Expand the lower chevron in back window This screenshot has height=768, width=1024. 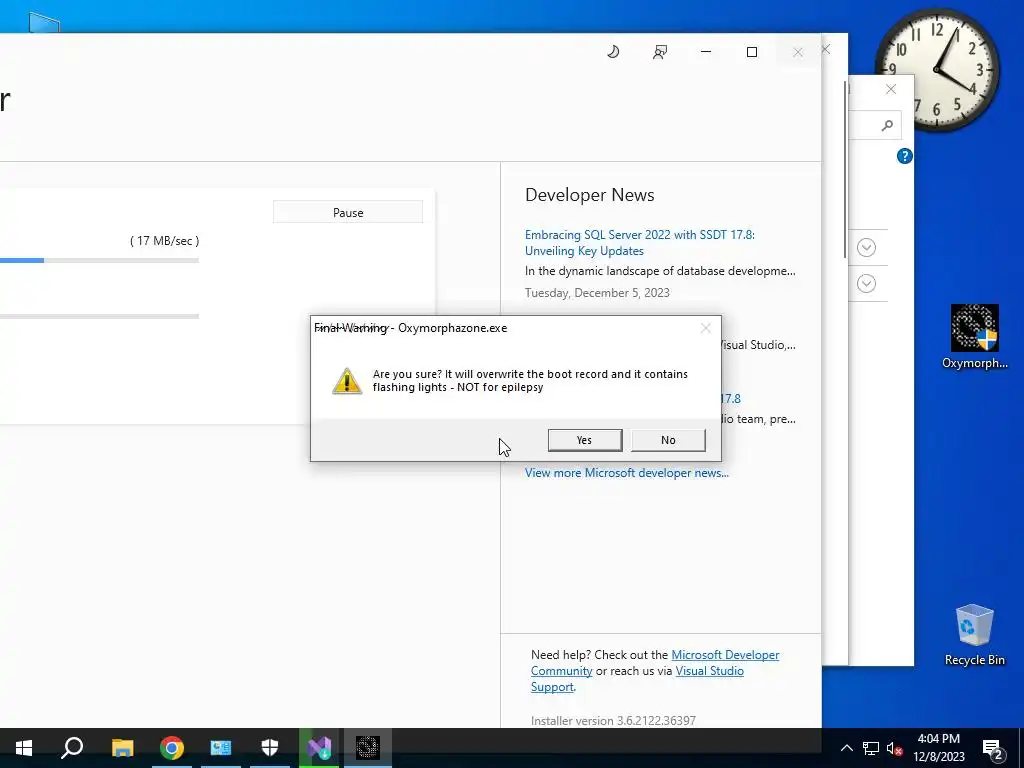(867, 283)
